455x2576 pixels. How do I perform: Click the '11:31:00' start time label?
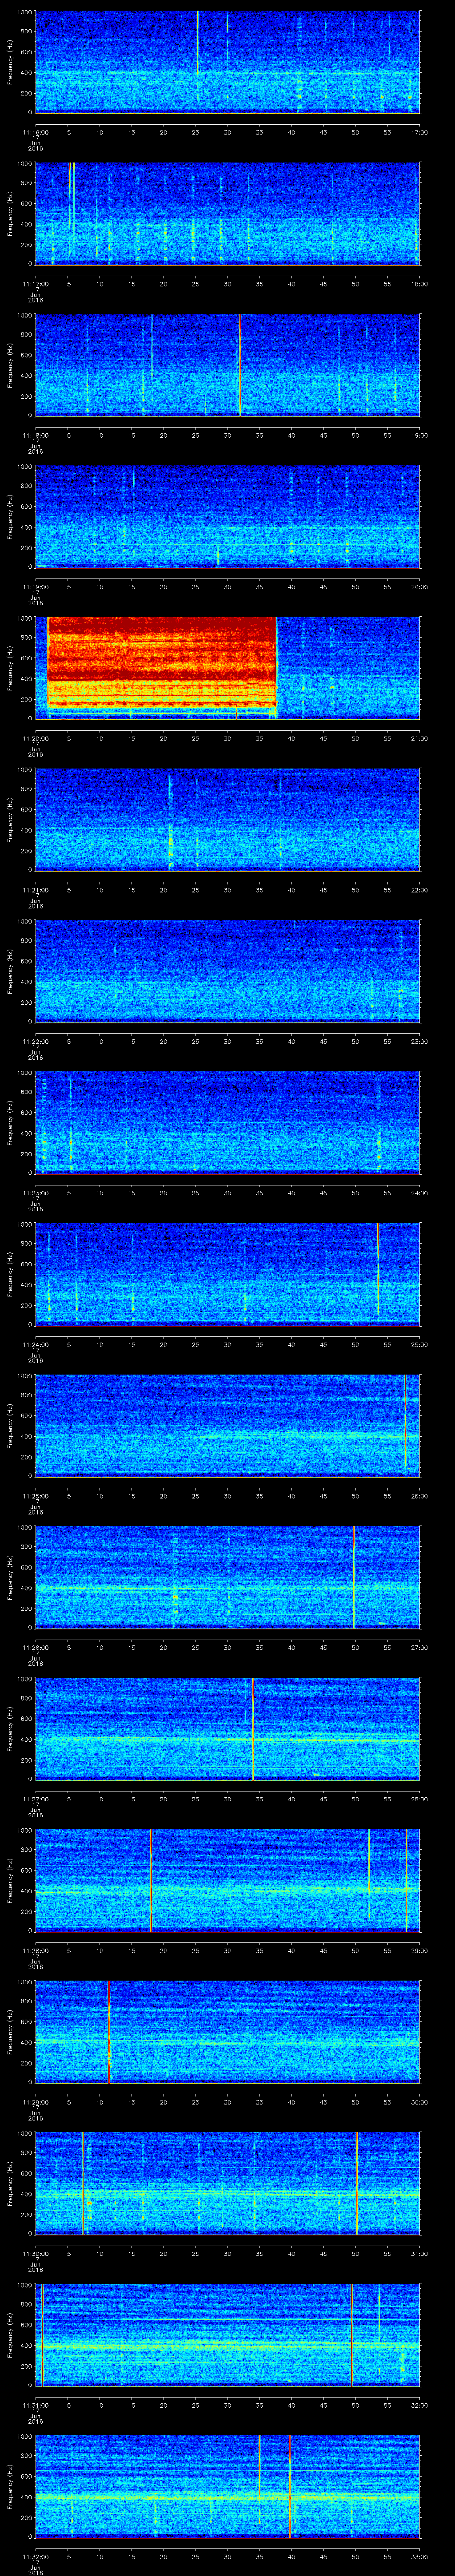(35, 2405)
